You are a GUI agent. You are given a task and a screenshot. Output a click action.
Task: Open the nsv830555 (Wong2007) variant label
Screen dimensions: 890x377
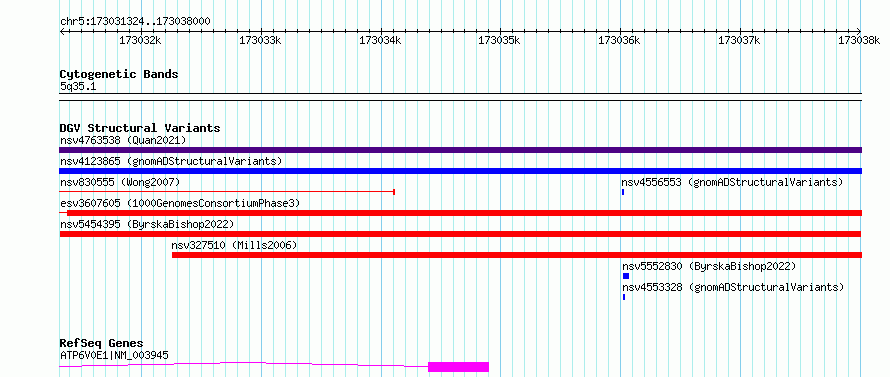point(120,182)
